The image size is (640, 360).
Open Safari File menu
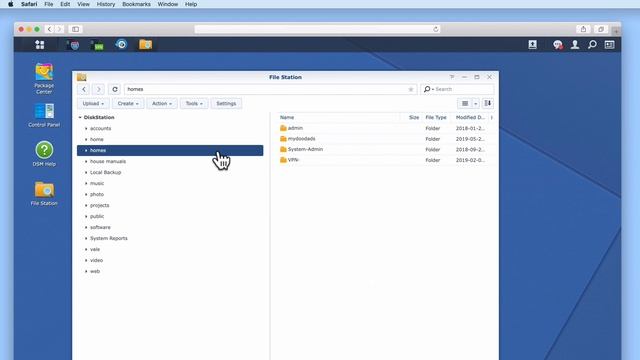pyautogui.click(x=49, y=4)
